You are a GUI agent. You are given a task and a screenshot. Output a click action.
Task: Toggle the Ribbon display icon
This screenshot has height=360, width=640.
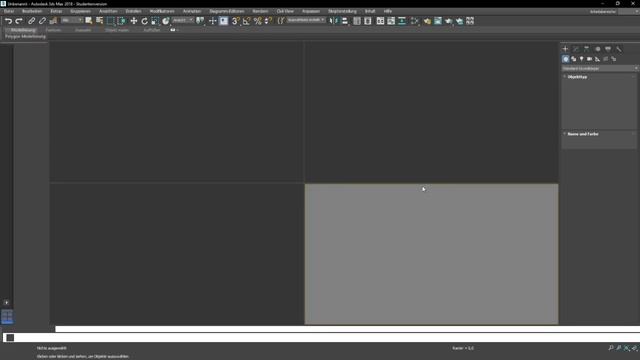pyautogui.click(x=380, y=21)
